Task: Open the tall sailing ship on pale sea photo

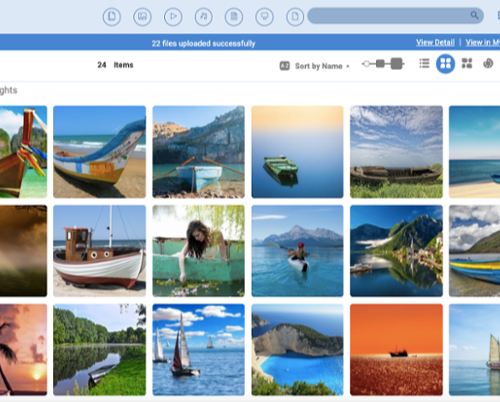Action: coord(474,350)
